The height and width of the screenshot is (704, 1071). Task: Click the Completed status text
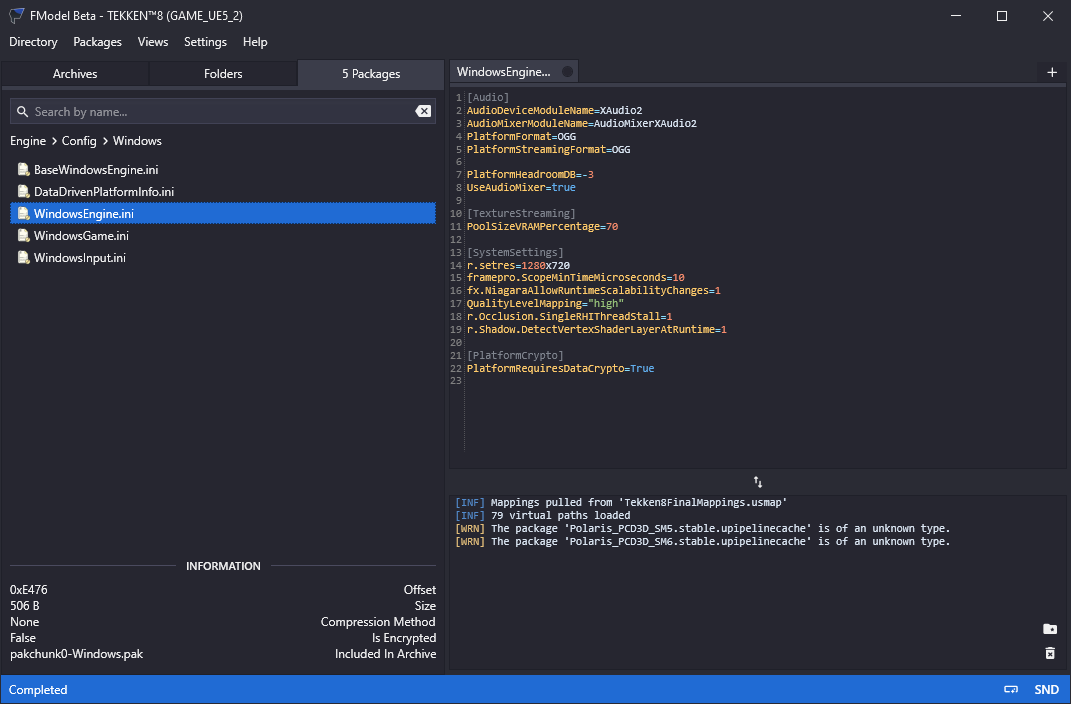(x=38, y=690)
